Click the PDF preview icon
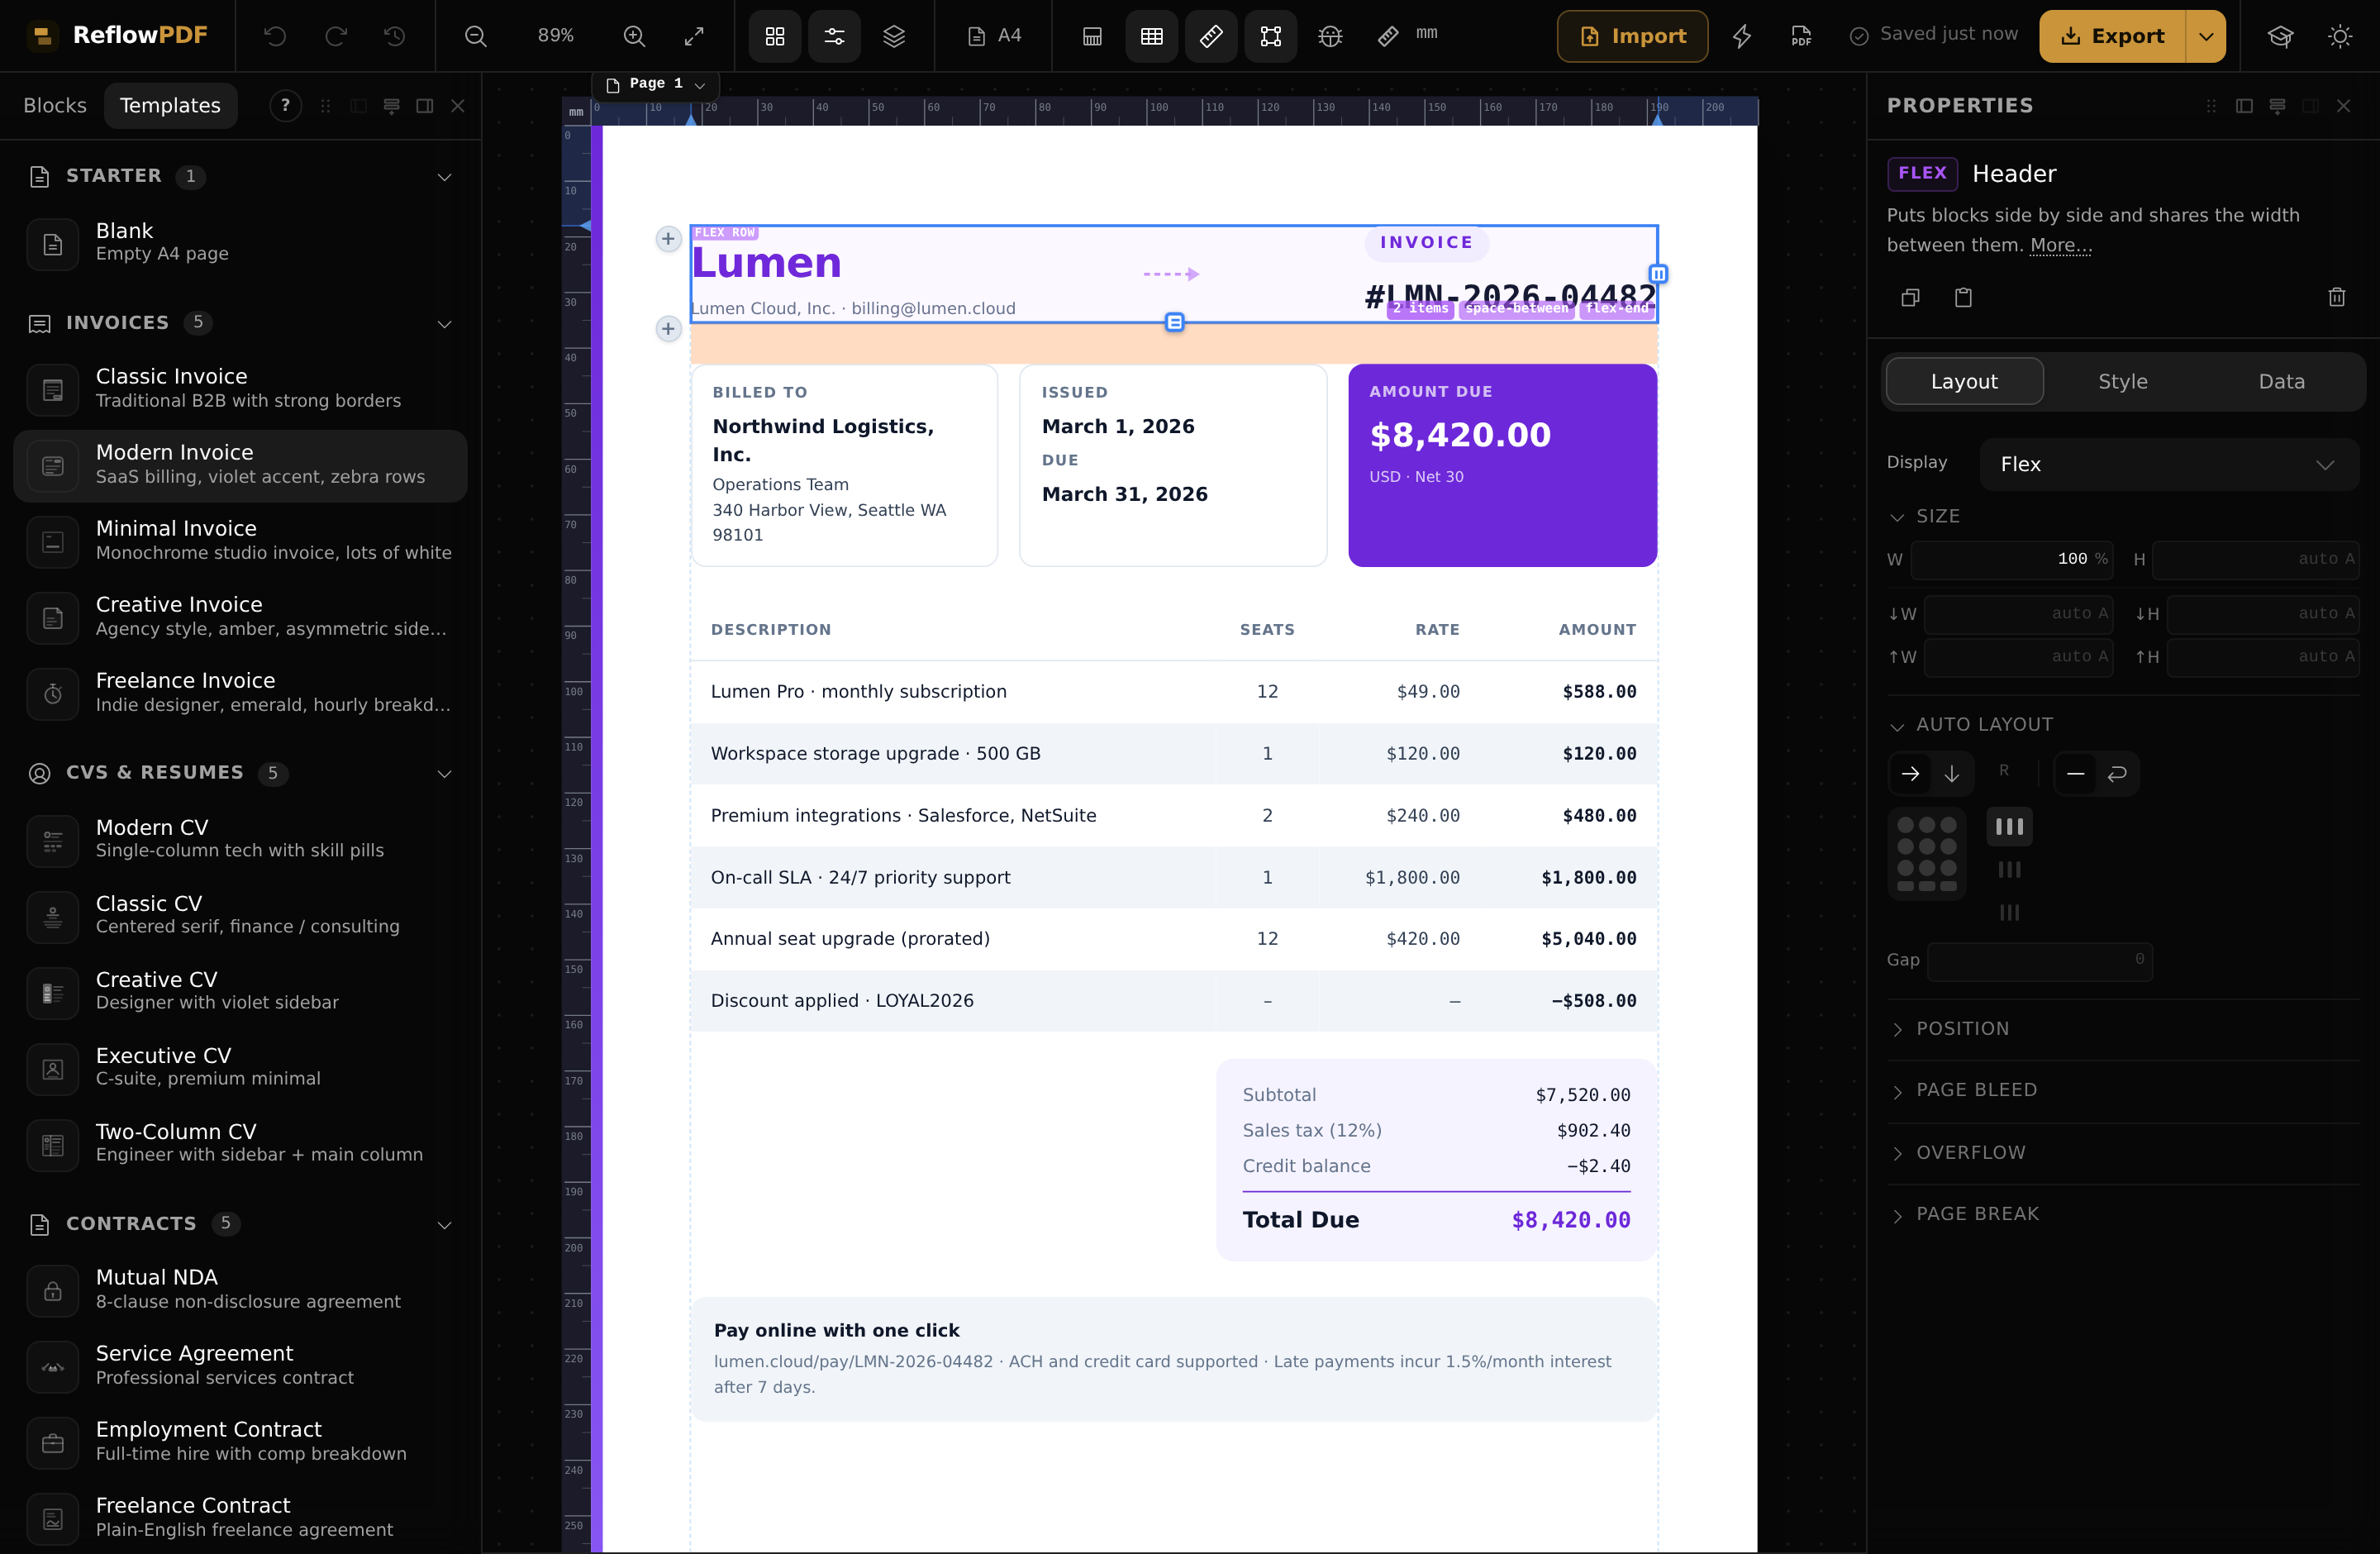The image size is (2380, 1554). coord(1801,36)
